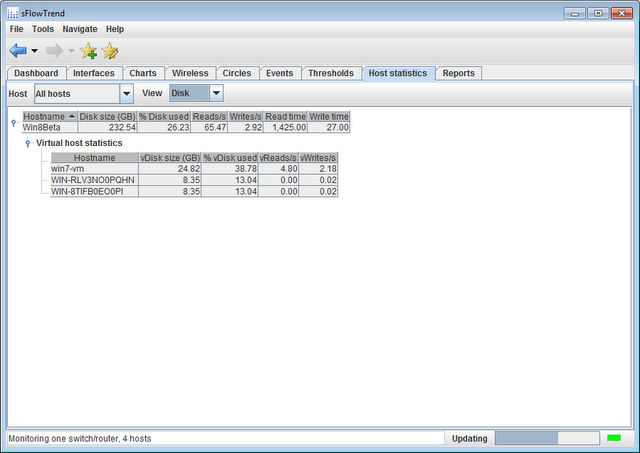Viewport: 640px width, 453px height.
Task: Click the green status indicator light
Action: coord(613,438)
